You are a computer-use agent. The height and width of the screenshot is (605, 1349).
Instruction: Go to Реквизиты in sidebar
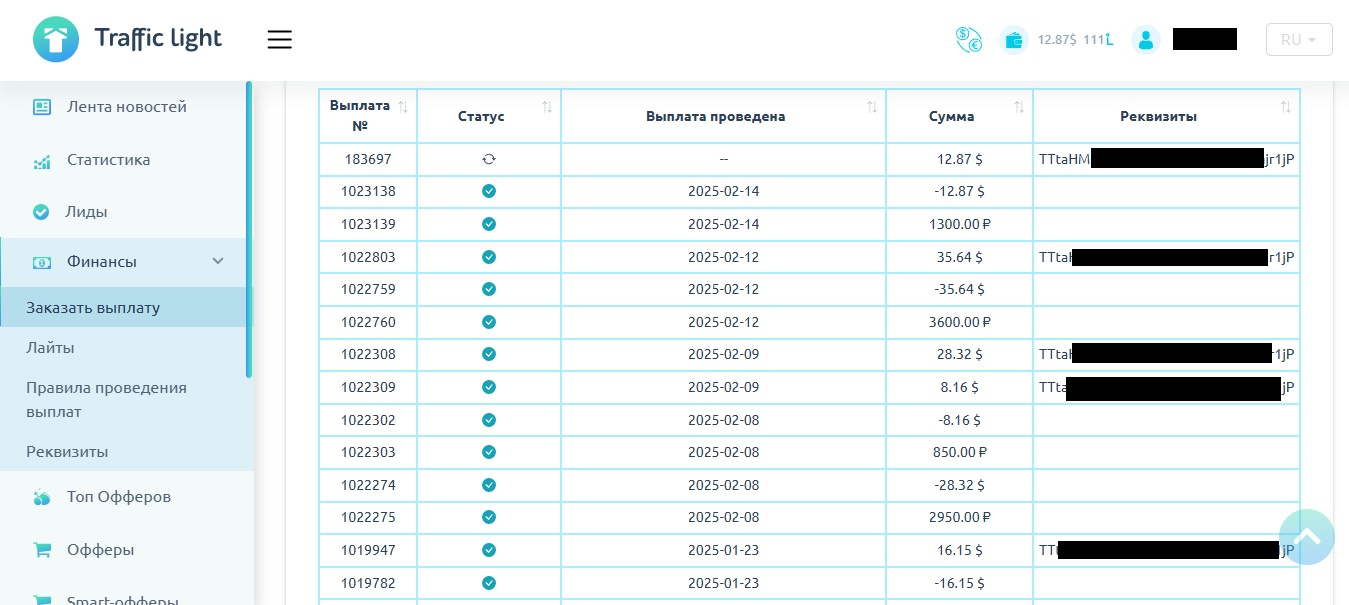pos(67,451)
